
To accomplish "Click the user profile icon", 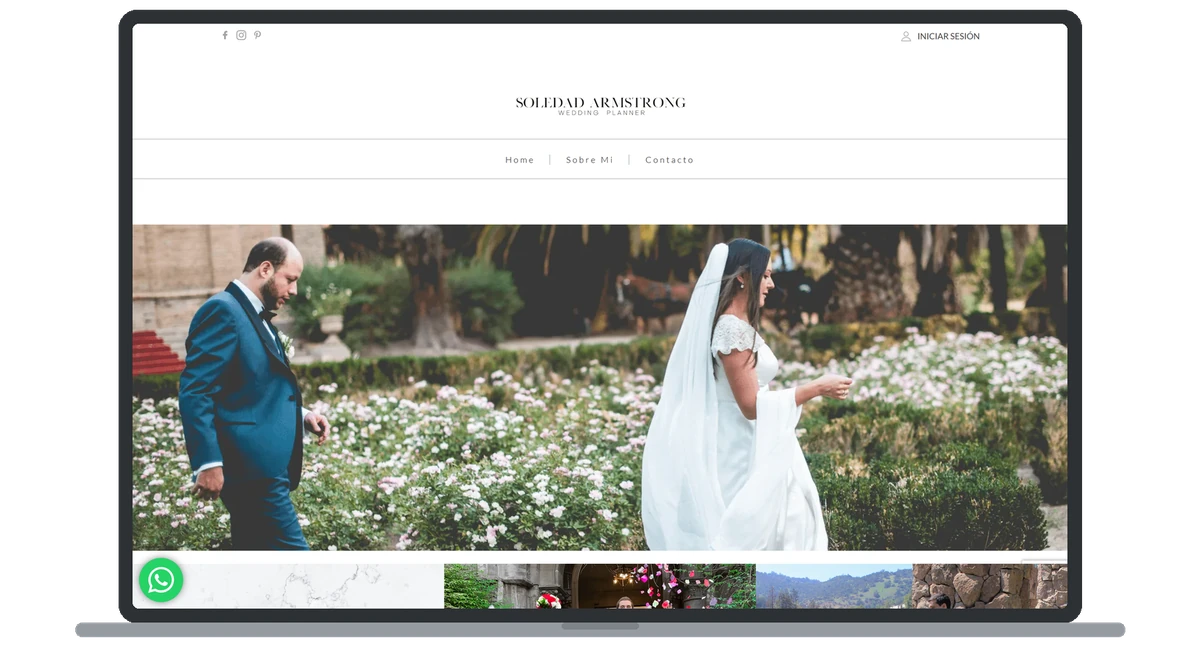I will pos(906,36).
